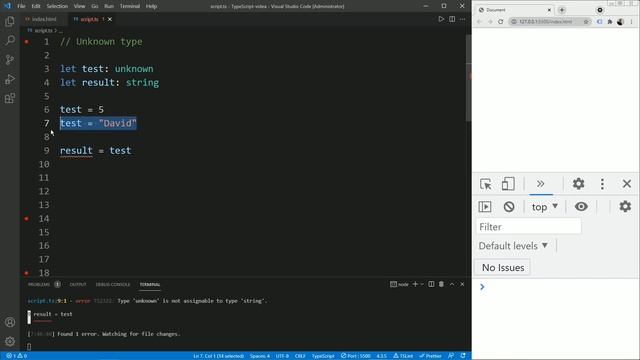Select the Terminal panel tab

[x=150, y=284]
